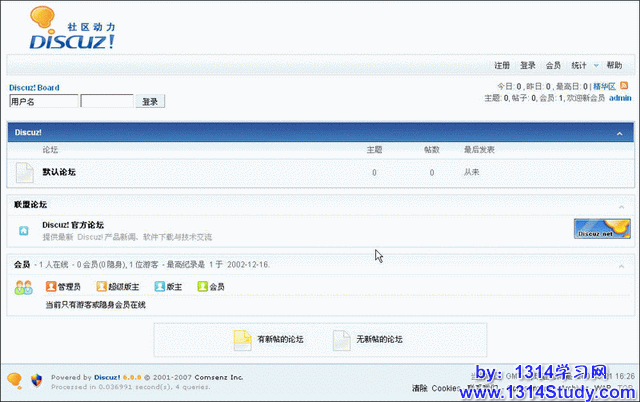The width and height of the screenshot is (640, 402).
Task: Collapse the 联盟论坛 section
Action: [x=620, y=205]
